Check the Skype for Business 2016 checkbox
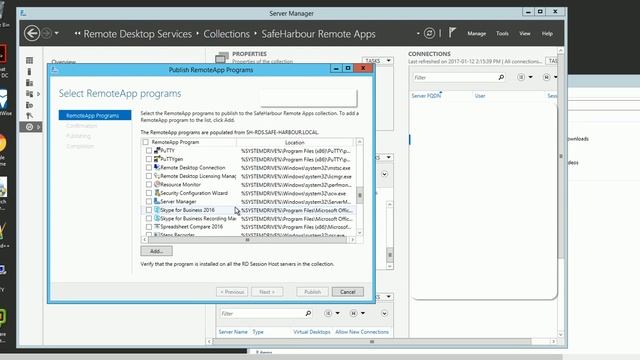640x360 pixels. [x=149, y=210]
